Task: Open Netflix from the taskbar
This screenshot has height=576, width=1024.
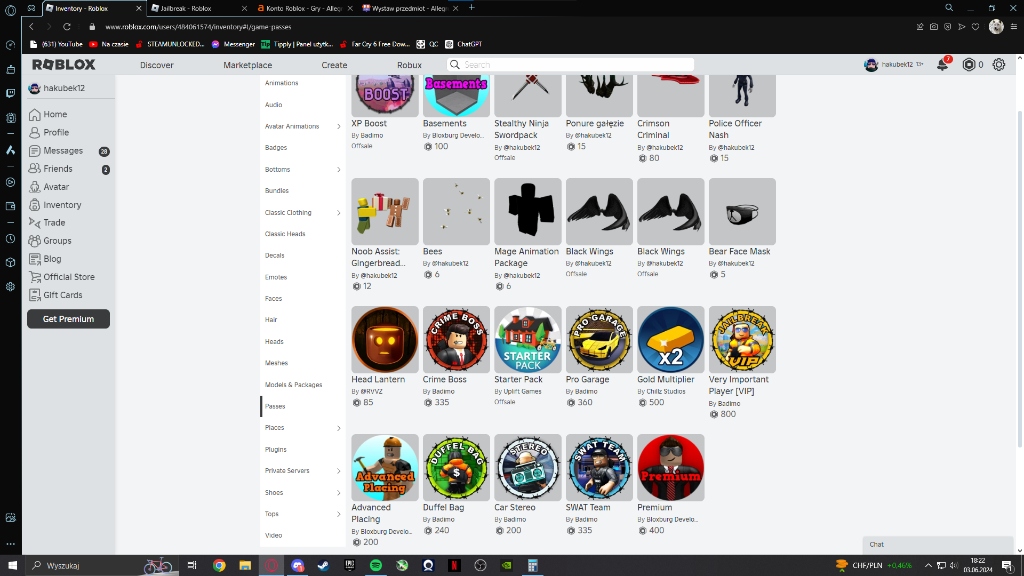Action: coord(454,566)
